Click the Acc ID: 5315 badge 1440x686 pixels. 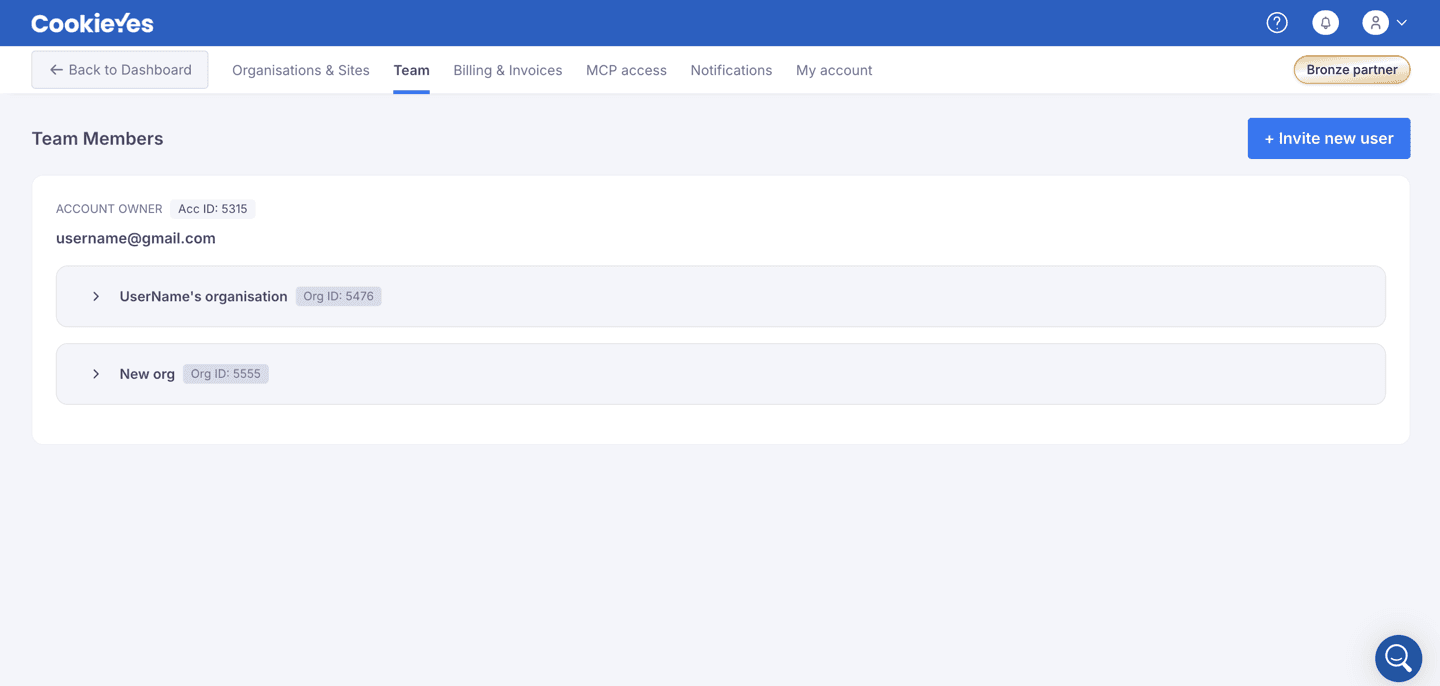pos(213,209)
